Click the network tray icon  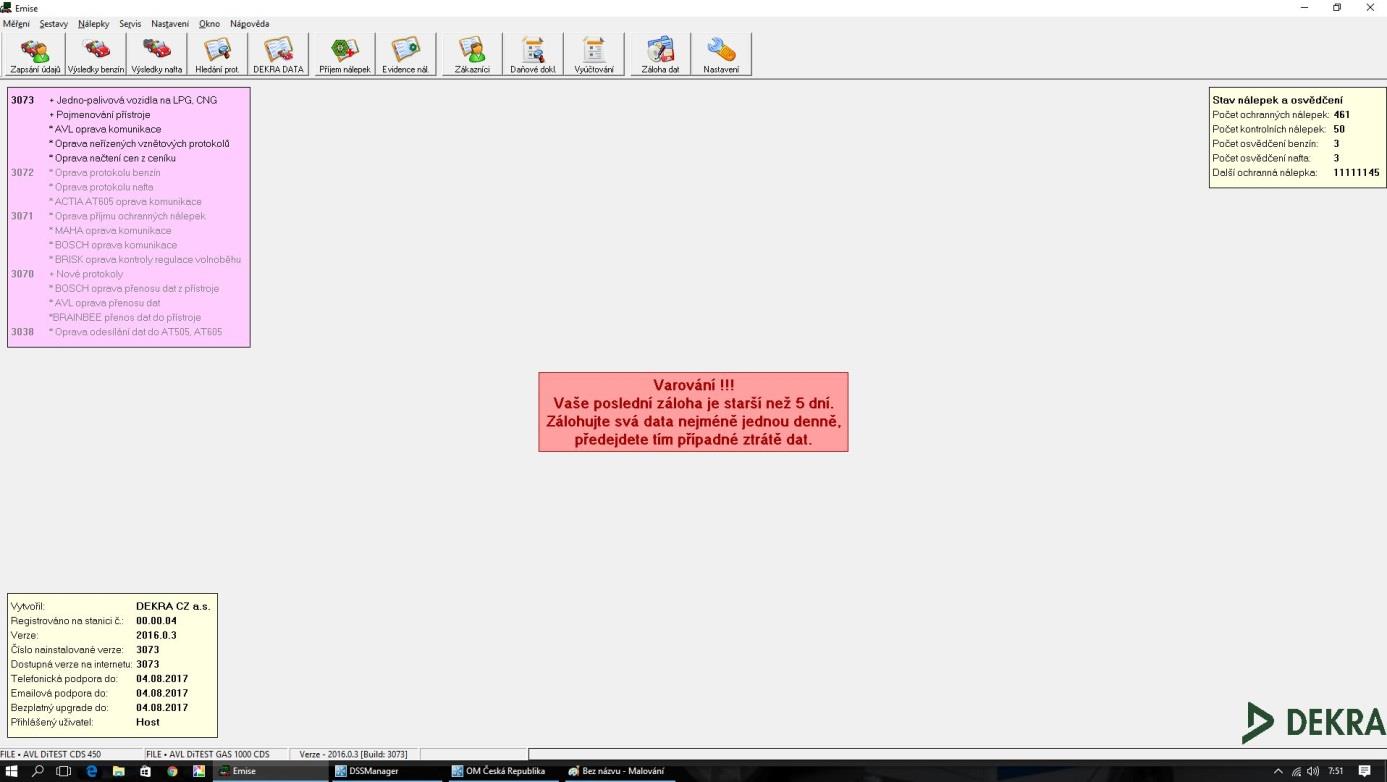click(x=1296, y=771)
